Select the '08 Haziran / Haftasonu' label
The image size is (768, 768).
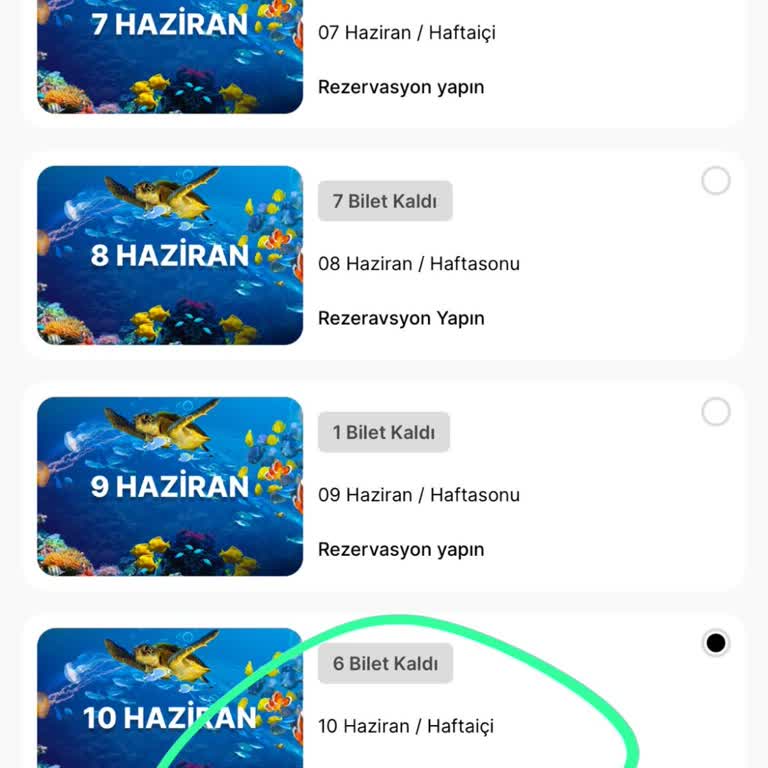(x=419, y=264)
